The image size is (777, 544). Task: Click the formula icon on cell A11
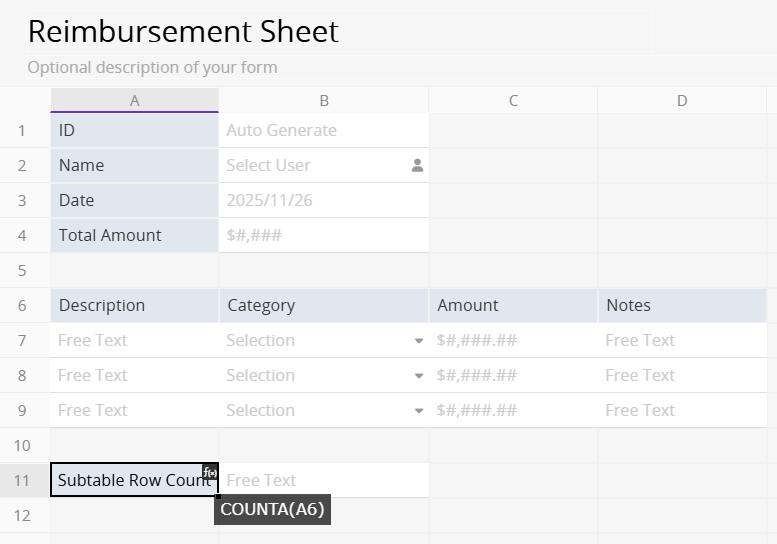click(x=210, y=472)
